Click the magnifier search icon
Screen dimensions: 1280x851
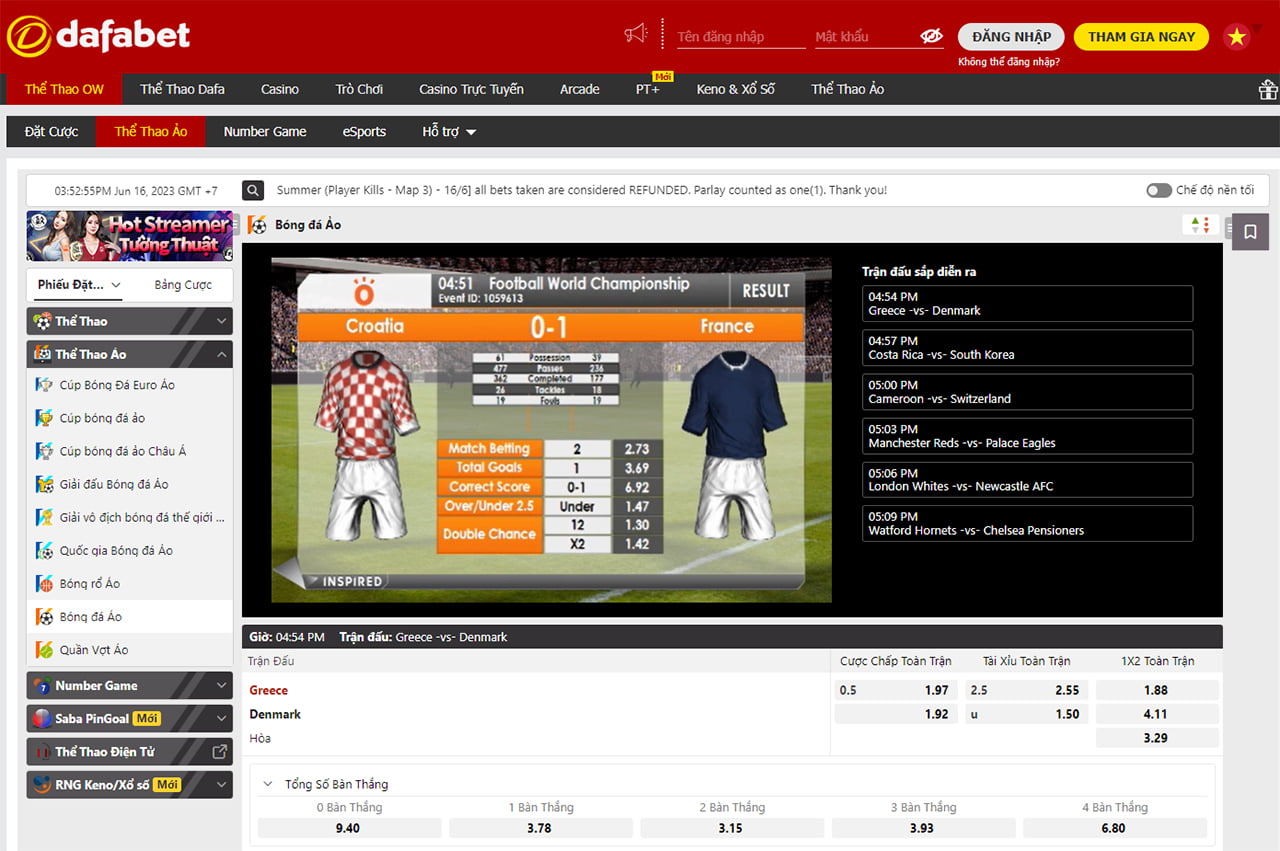coord(254,190)
